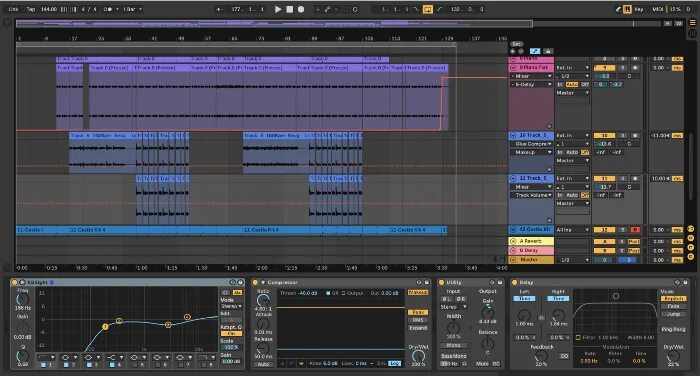Open the Makeup parameter chooser
This screenshot has height=376, width=700.
531,152
